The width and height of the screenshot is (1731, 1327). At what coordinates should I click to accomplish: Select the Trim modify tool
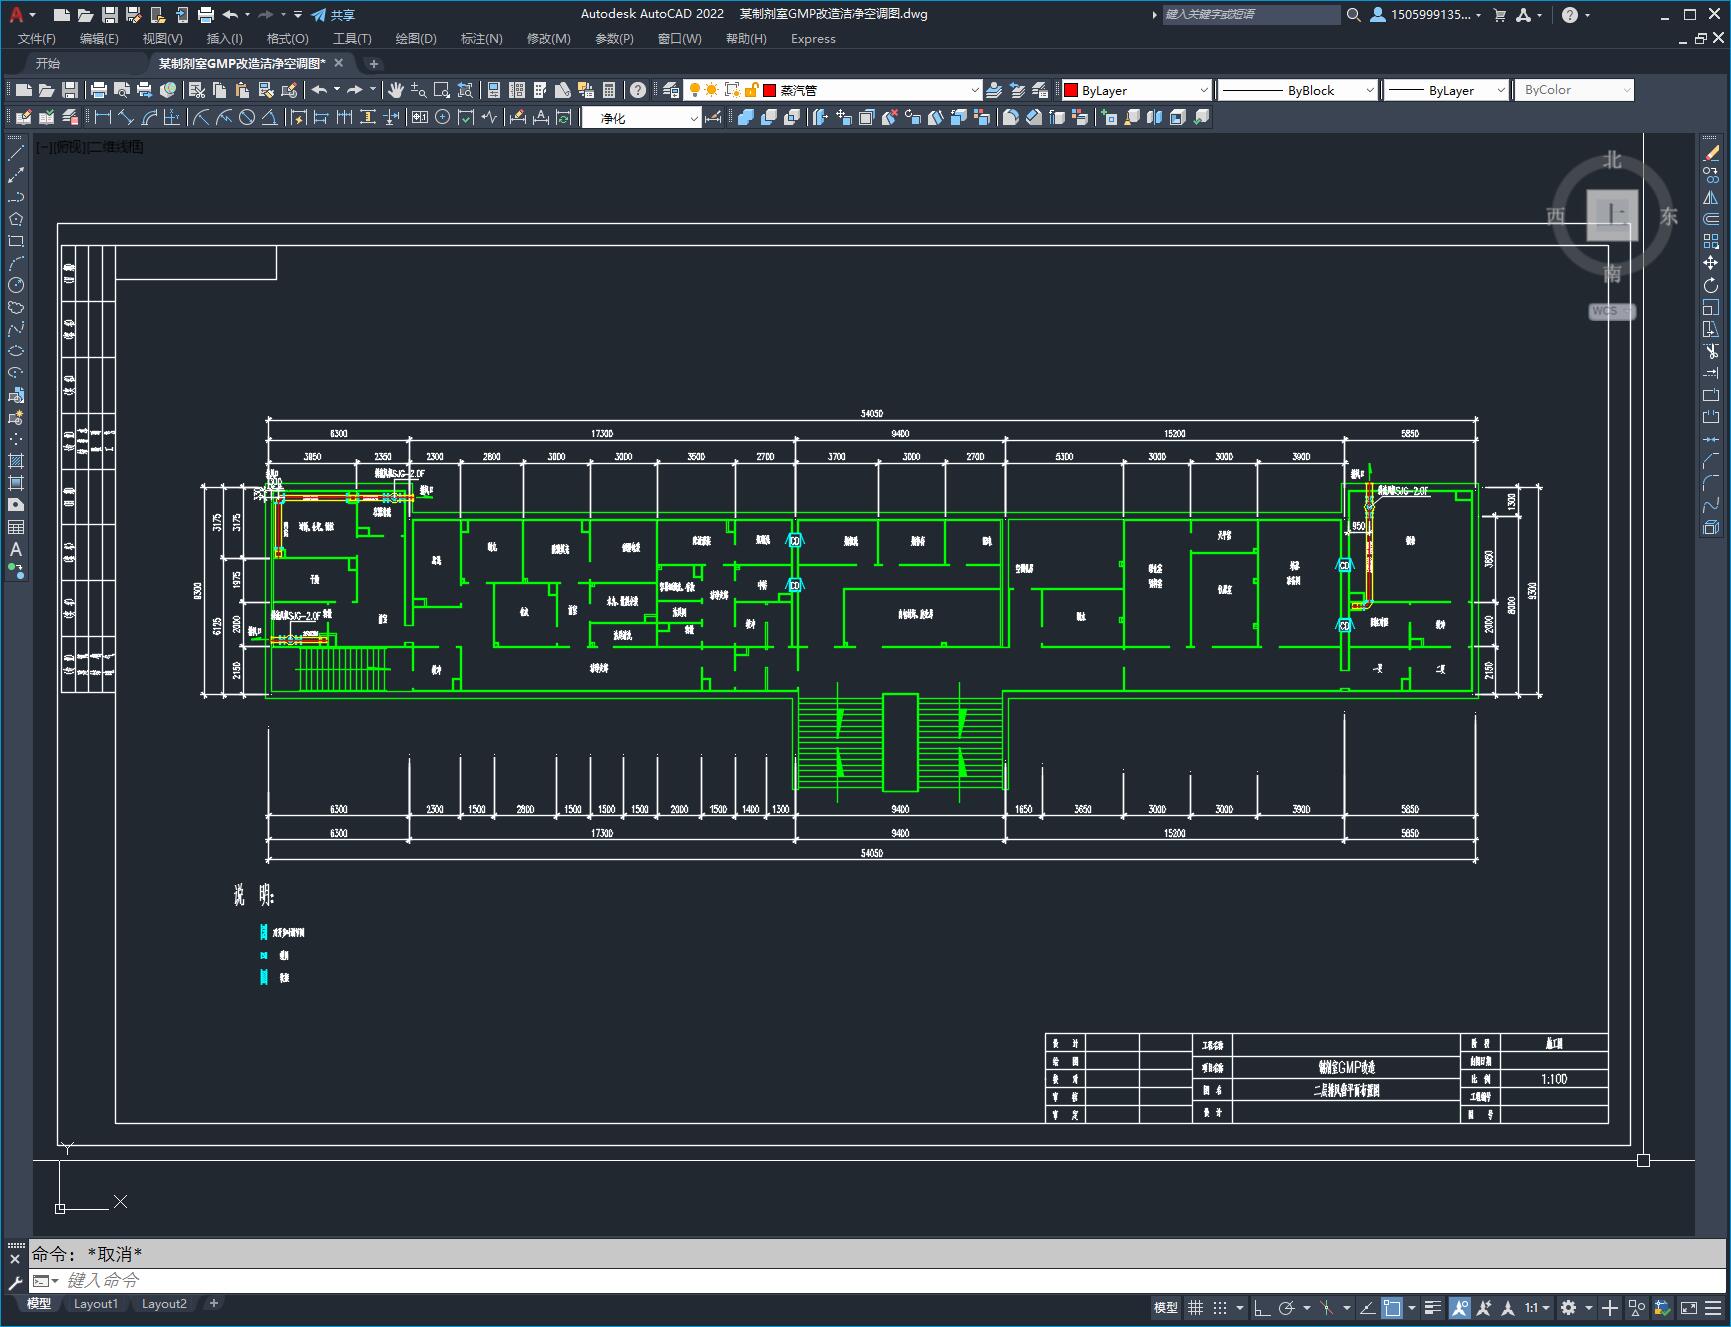pyautogui.click(x=1711, y=351)
